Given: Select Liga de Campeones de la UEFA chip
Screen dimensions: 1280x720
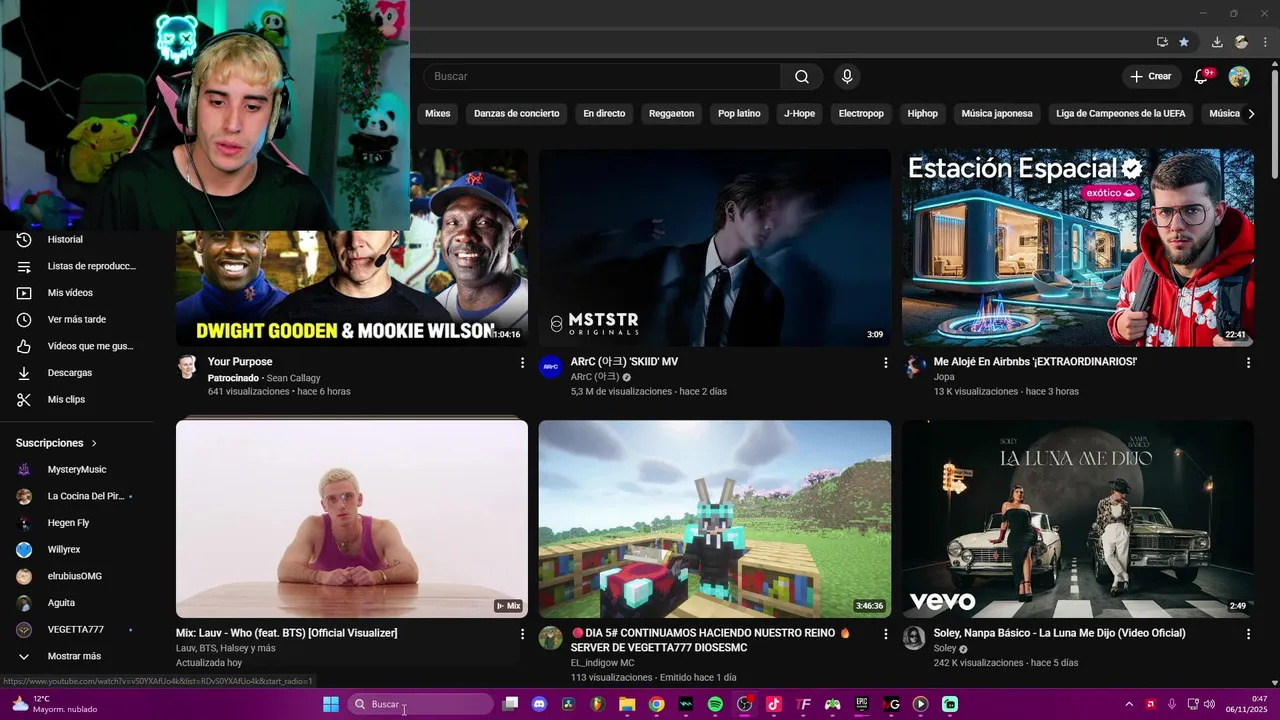Looking at the screenshot, I should (x=1120, y=114).
